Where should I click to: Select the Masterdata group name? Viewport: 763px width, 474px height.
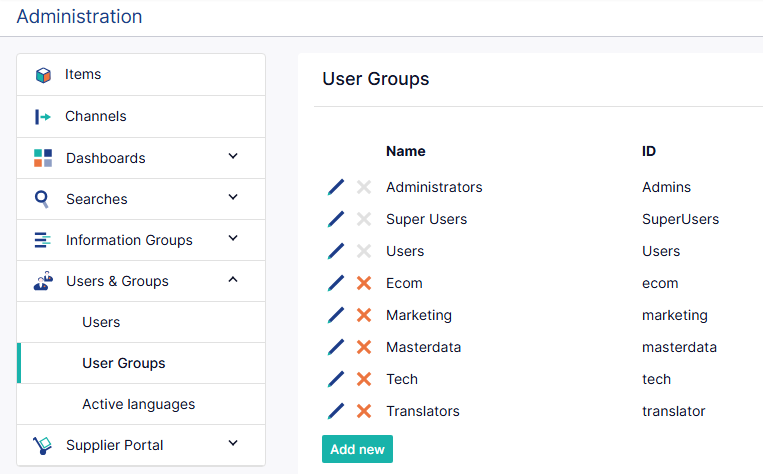(423, 347)
